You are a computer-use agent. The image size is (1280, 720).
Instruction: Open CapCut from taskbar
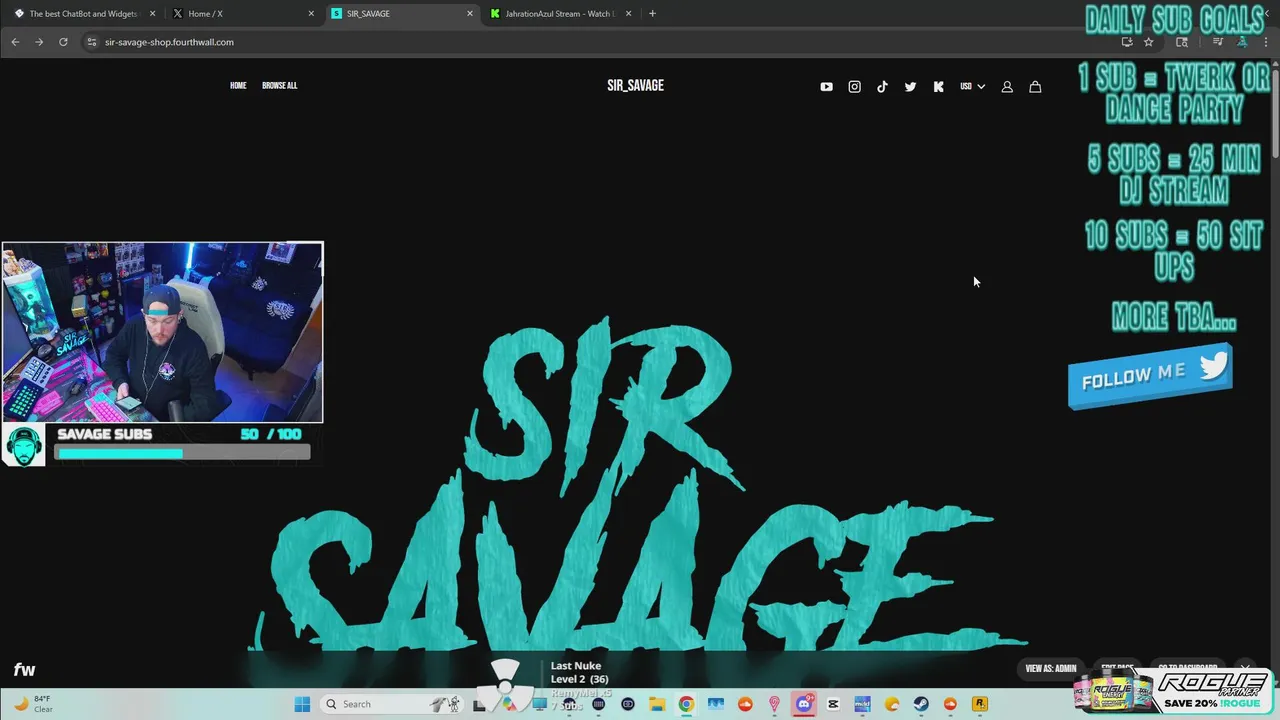(x=833, y=704)
